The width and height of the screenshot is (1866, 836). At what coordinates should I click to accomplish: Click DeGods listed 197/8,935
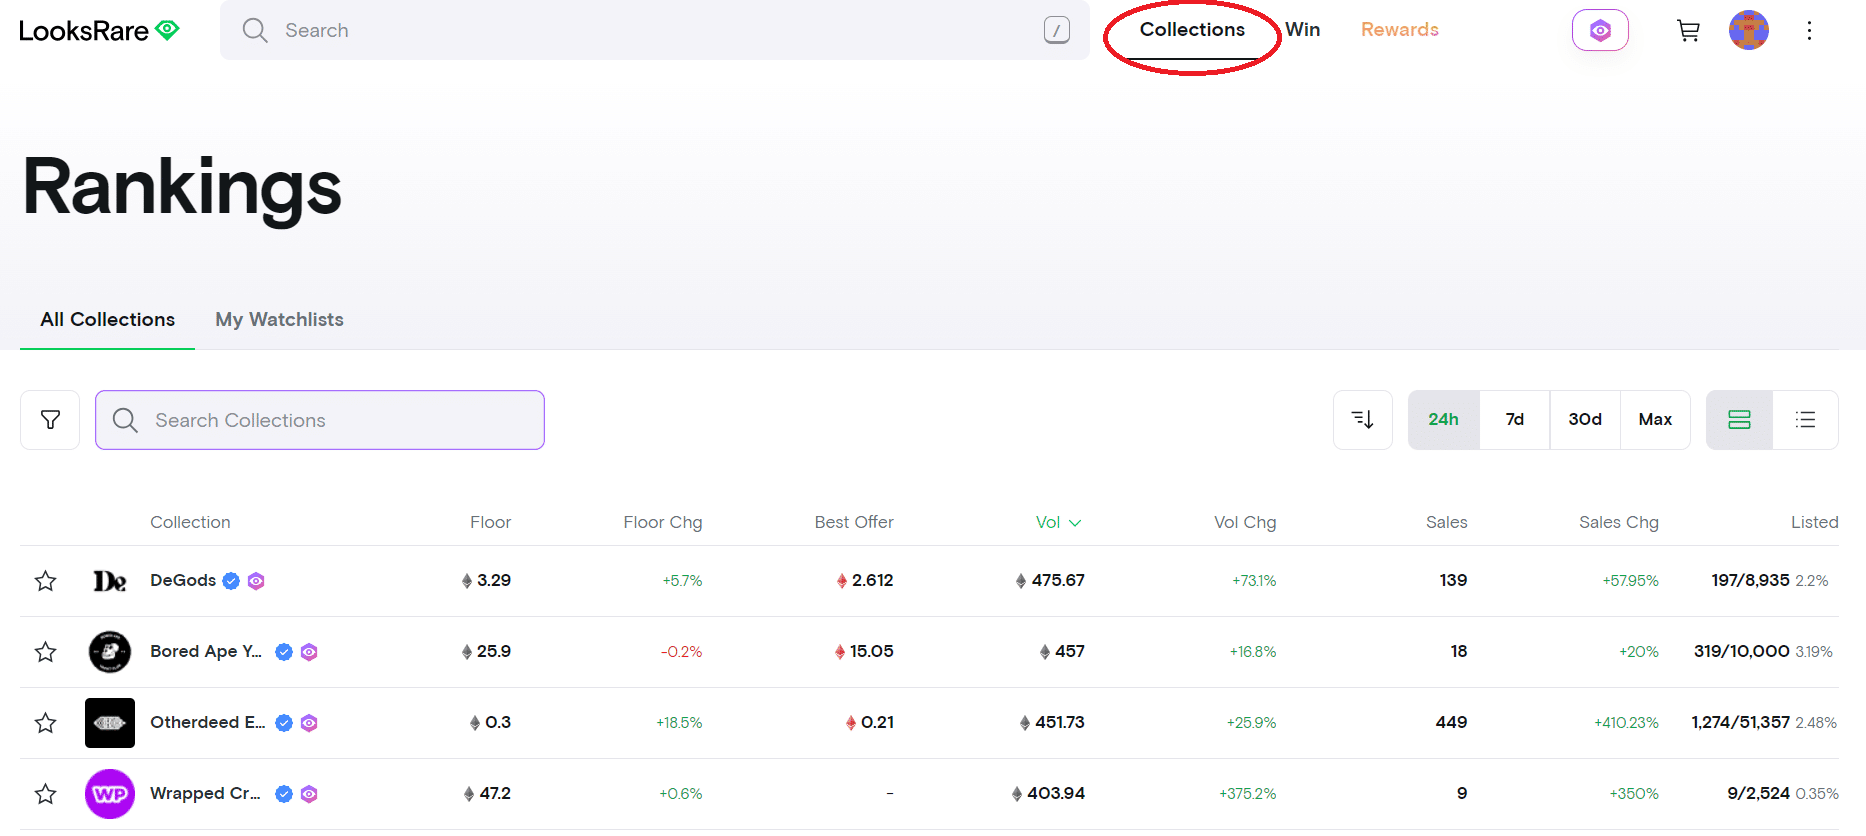tap(1750, 580)
